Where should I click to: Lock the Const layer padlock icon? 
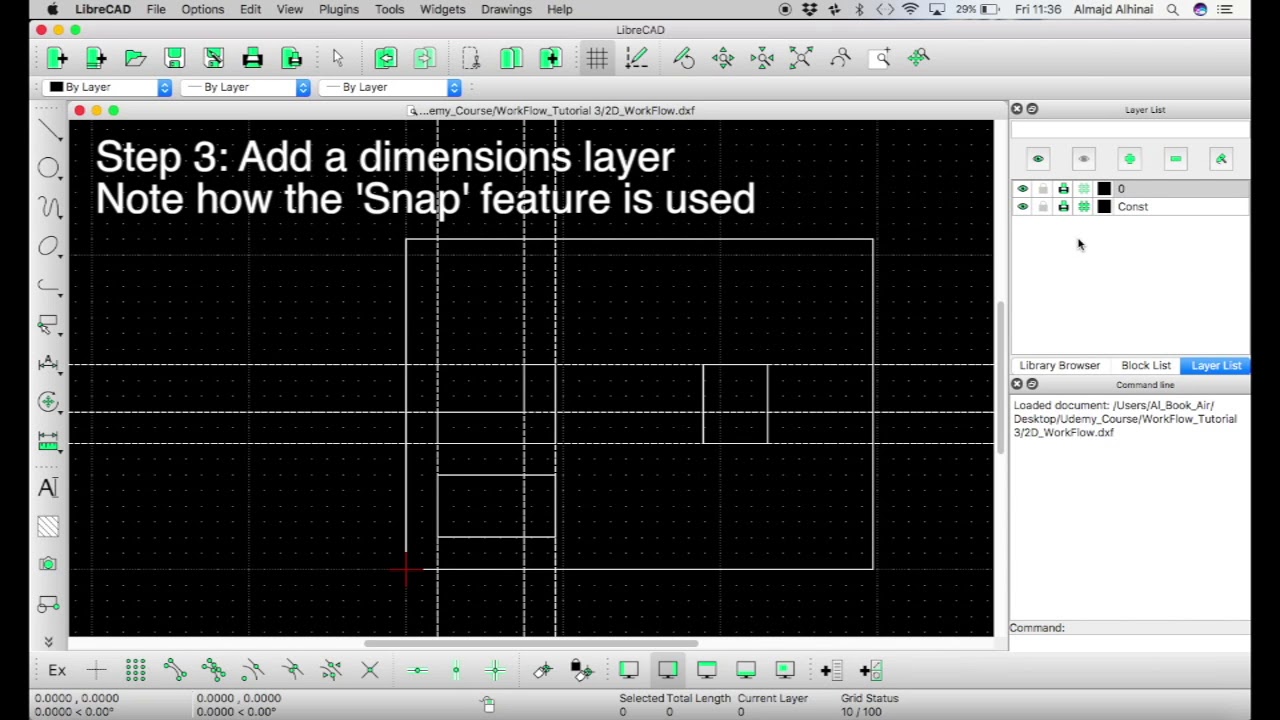tap(1043, 207)
